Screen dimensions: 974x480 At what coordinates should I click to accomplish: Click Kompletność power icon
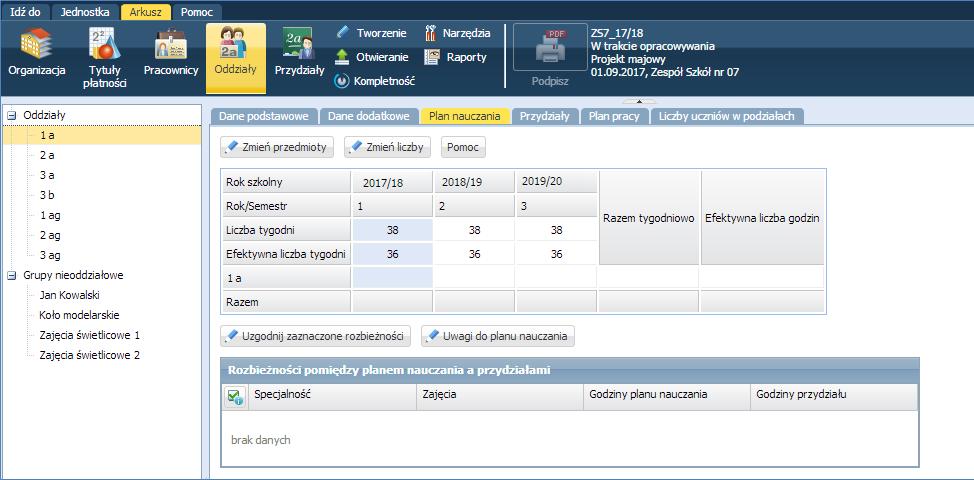point(342,81)
